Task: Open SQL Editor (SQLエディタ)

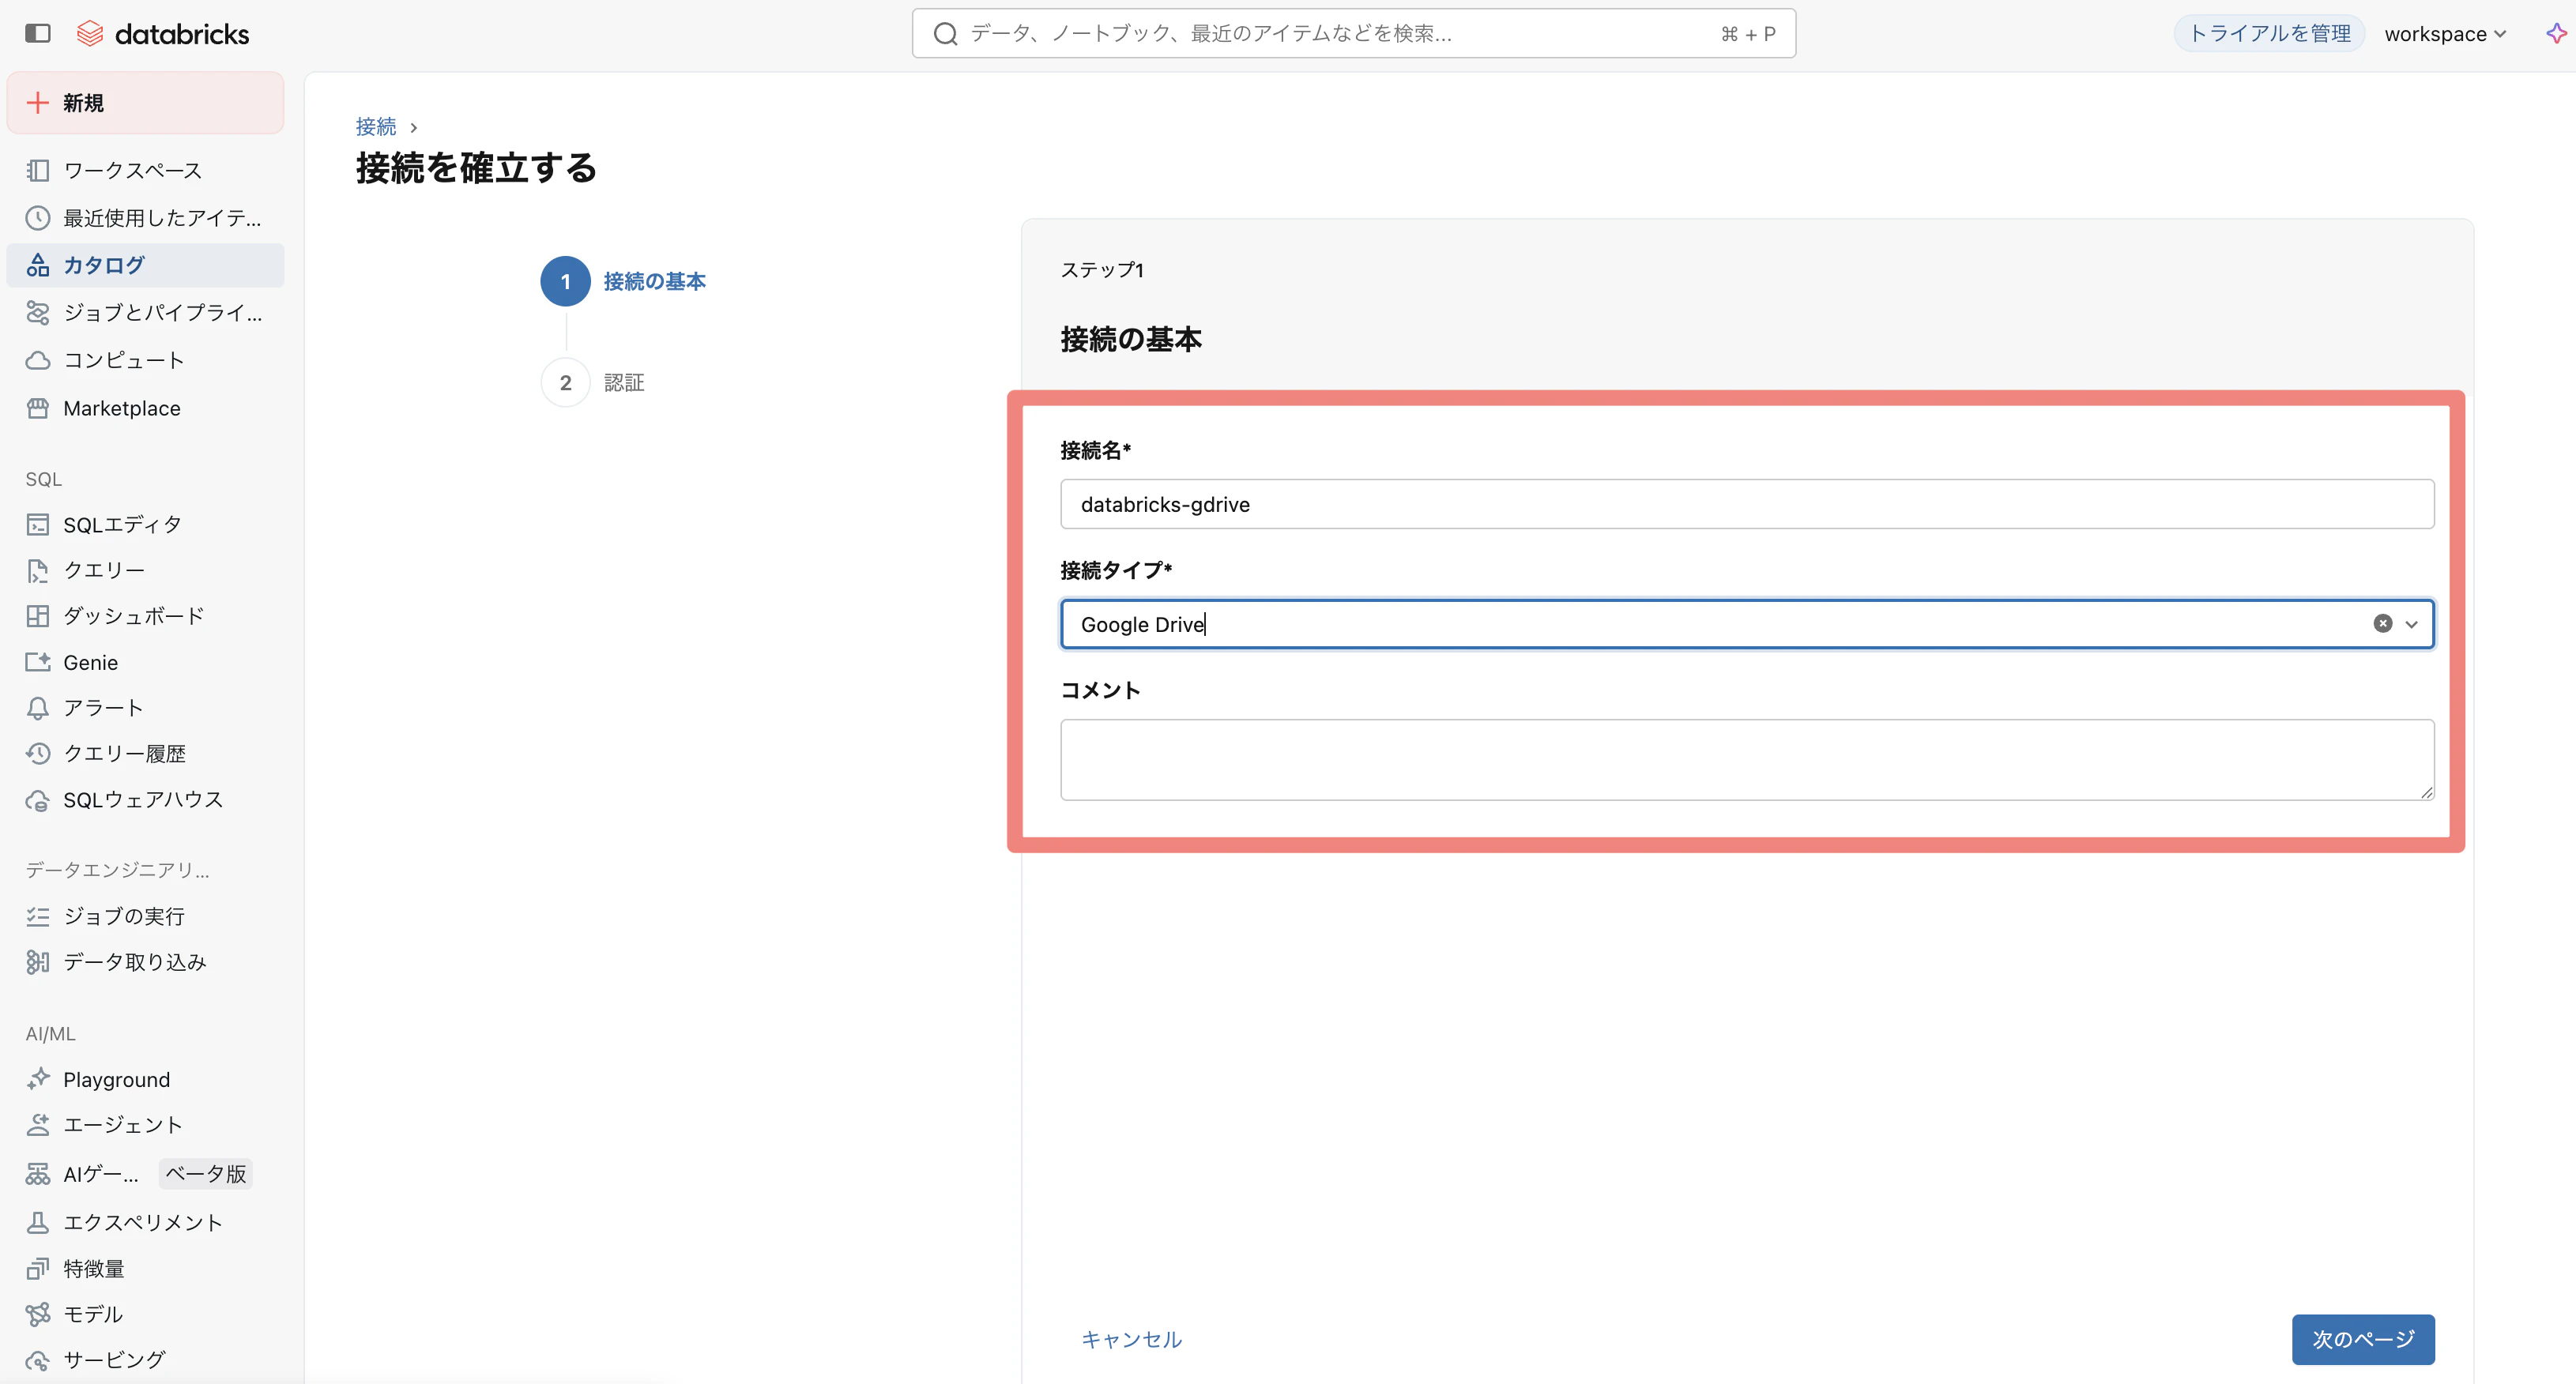Action: [x=122, y=524]
